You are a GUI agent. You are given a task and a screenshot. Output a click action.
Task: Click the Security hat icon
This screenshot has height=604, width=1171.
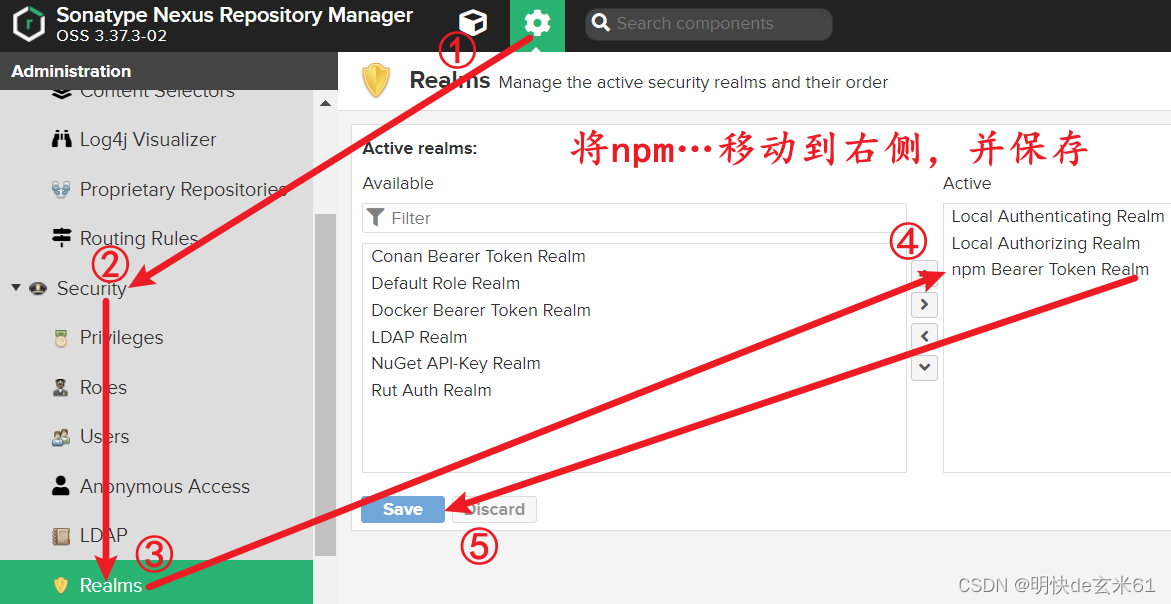[x=38, y=288]
